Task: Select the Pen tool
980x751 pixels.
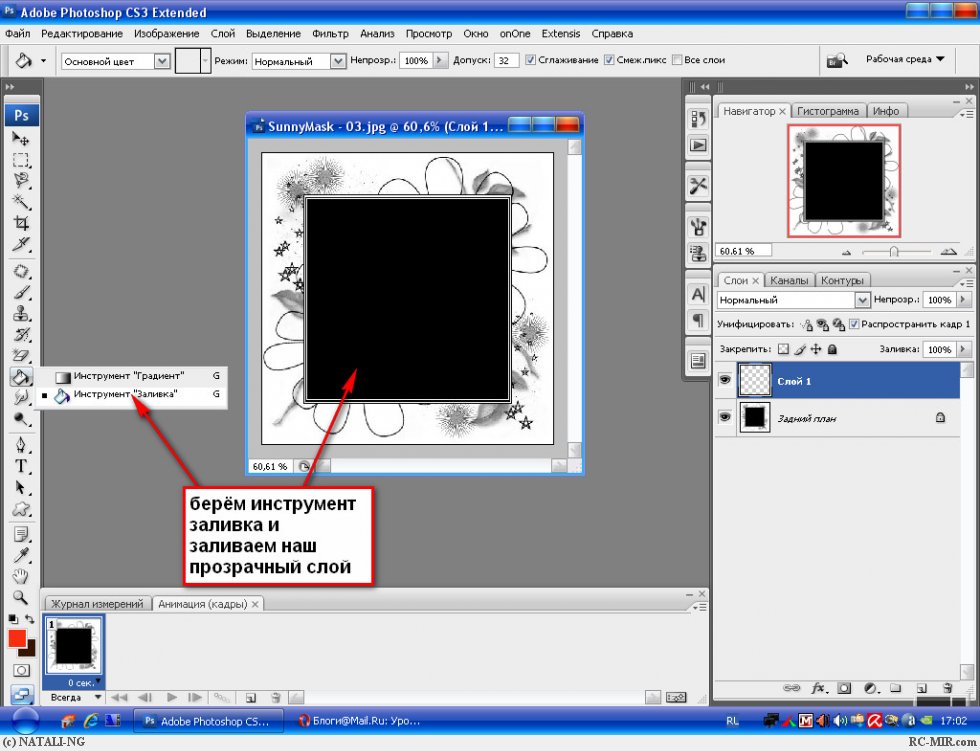Action: 21,445
